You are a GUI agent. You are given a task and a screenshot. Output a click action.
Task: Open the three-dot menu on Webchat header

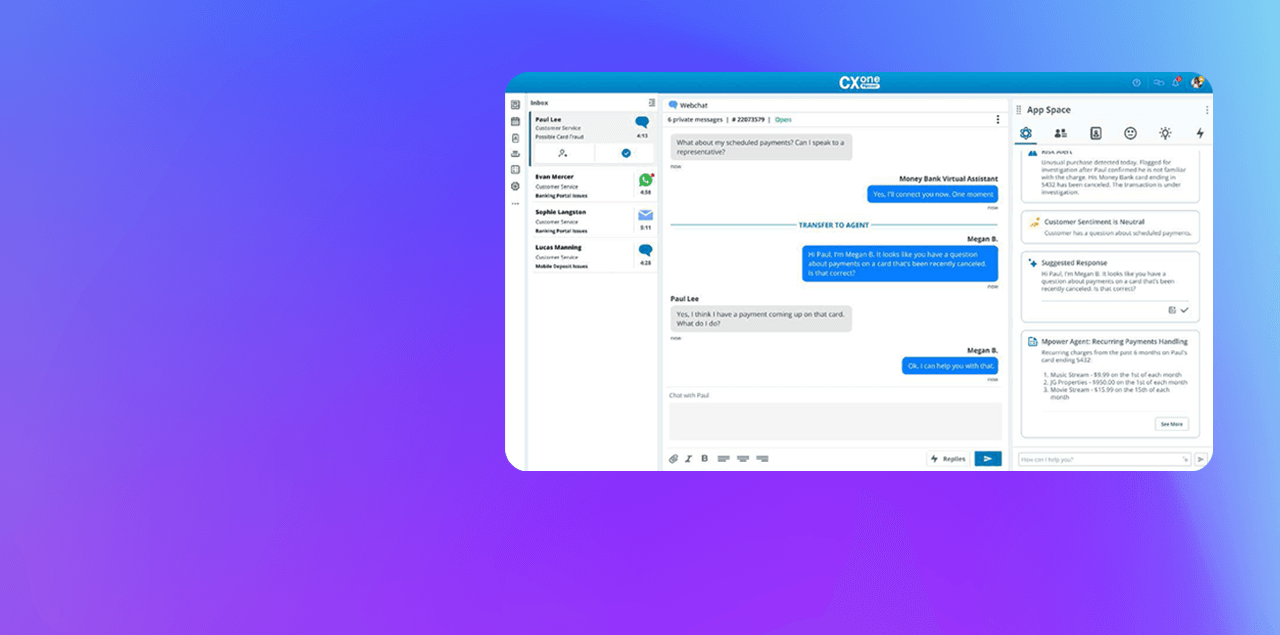[997, 119]
